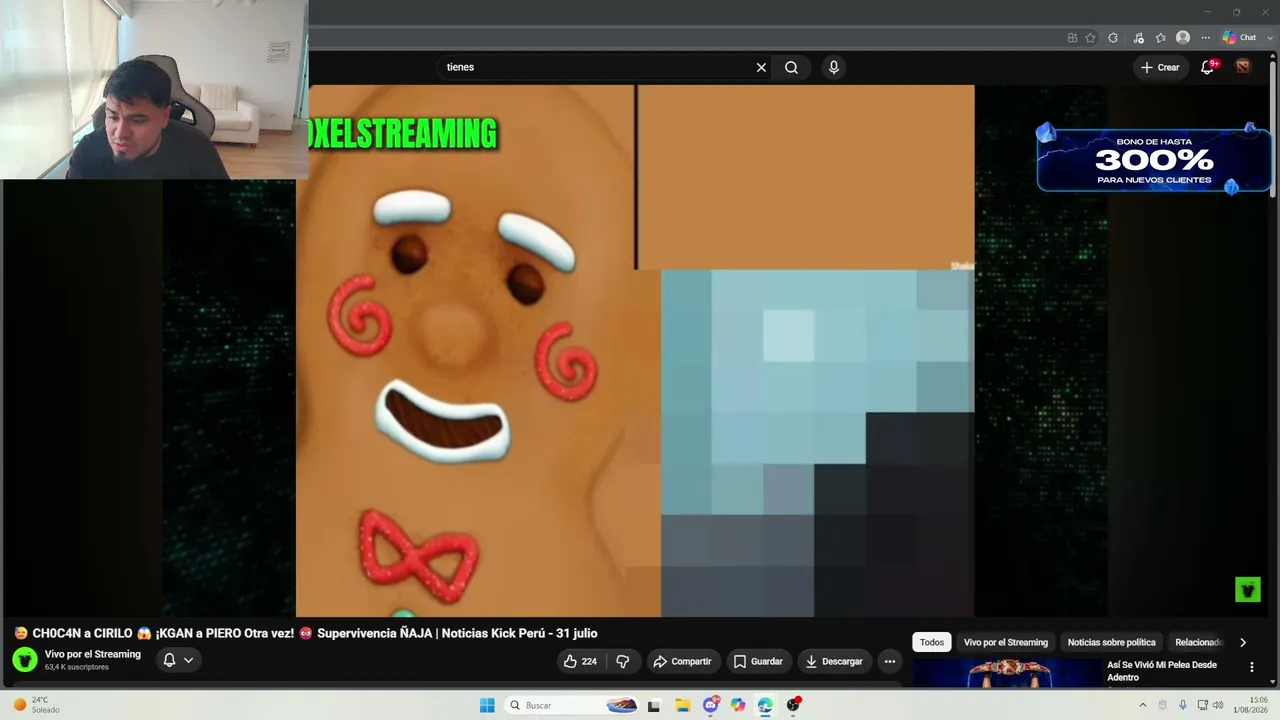The height and width of the screenshot is (720, 1280).
Task: Open the Crear upload menu
Action: click(1160, 67)
